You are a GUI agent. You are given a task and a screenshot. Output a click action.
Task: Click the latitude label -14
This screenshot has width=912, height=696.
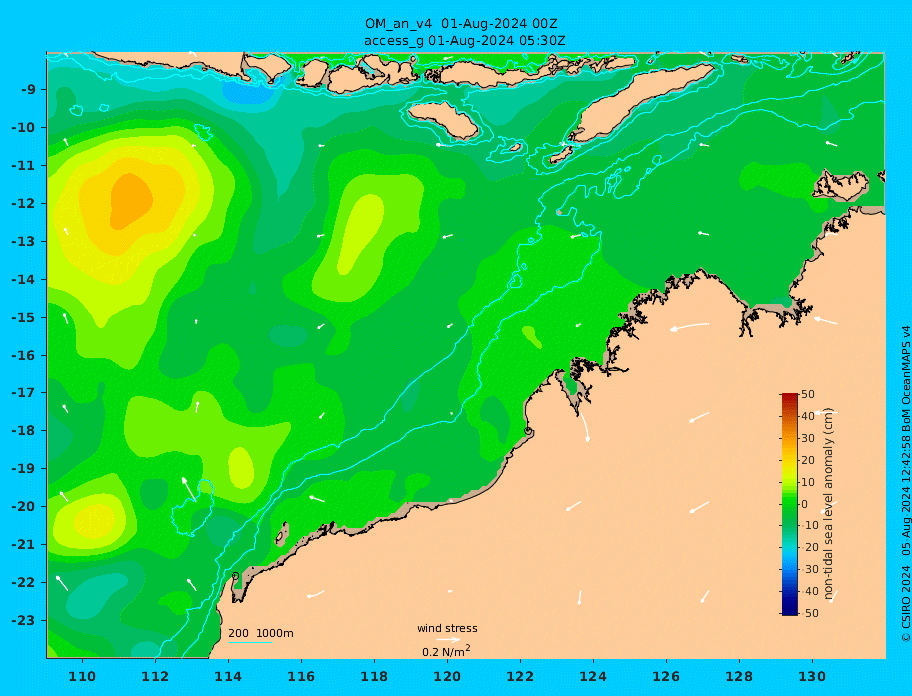(24, 280)
